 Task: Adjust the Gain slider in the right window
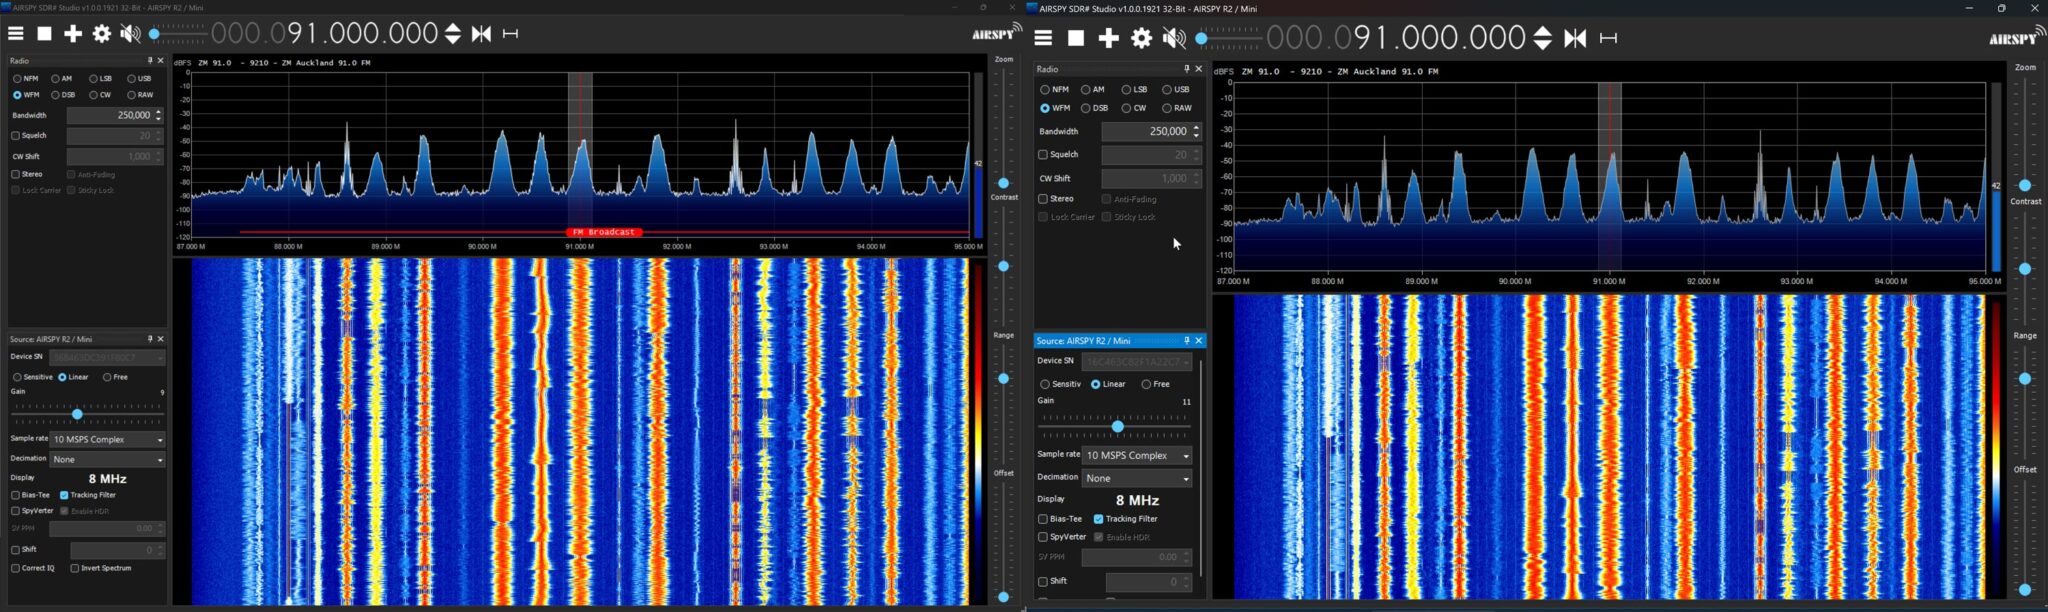[x=1117, y=427]
